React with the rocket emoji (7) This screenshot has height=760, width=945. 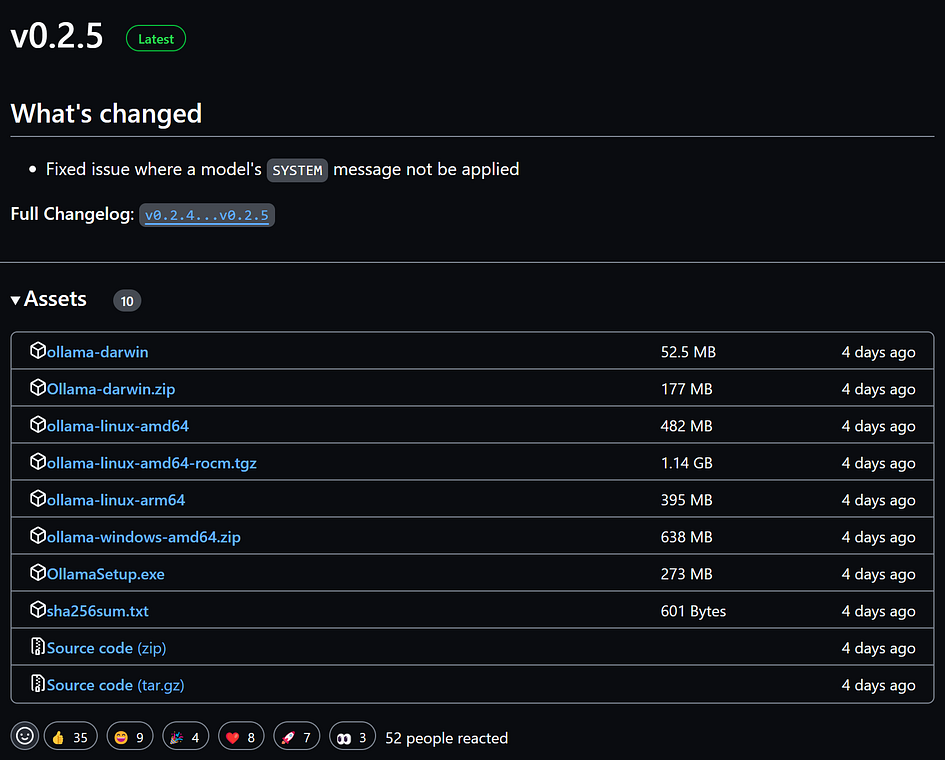[297, 736]
